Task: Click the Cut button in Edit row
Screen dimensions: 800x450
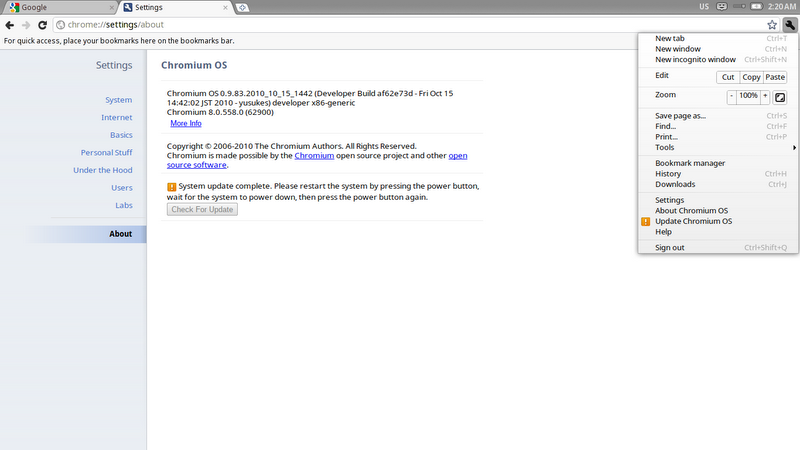Action: click(728, 77)
